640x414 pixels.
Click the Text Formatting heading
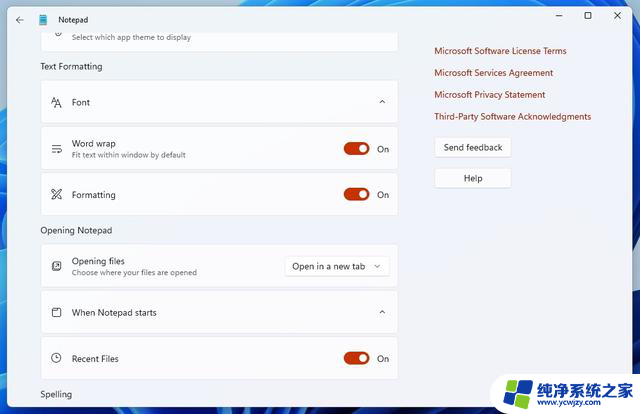pyautogui.click(x=71, y=66)
